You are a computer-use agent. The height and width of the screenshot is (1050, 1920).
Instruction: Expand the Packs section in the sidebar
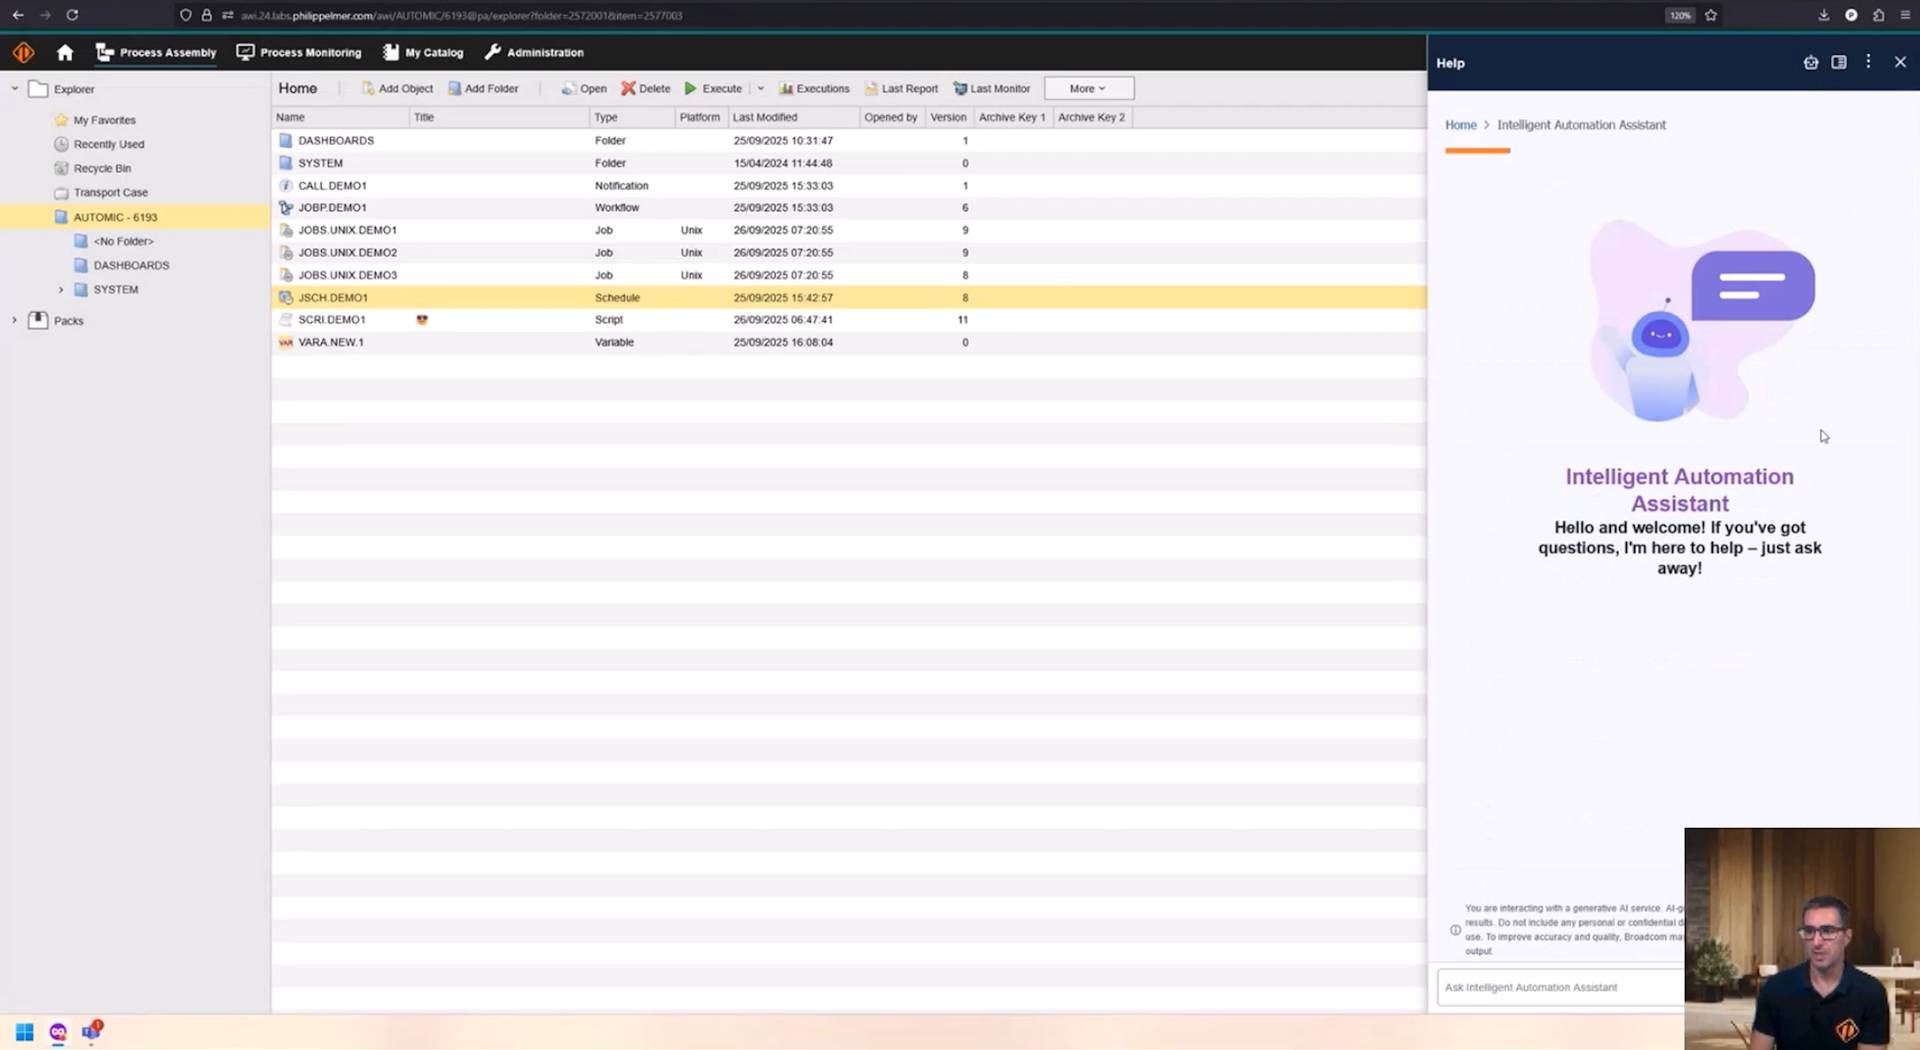(13, 320)
